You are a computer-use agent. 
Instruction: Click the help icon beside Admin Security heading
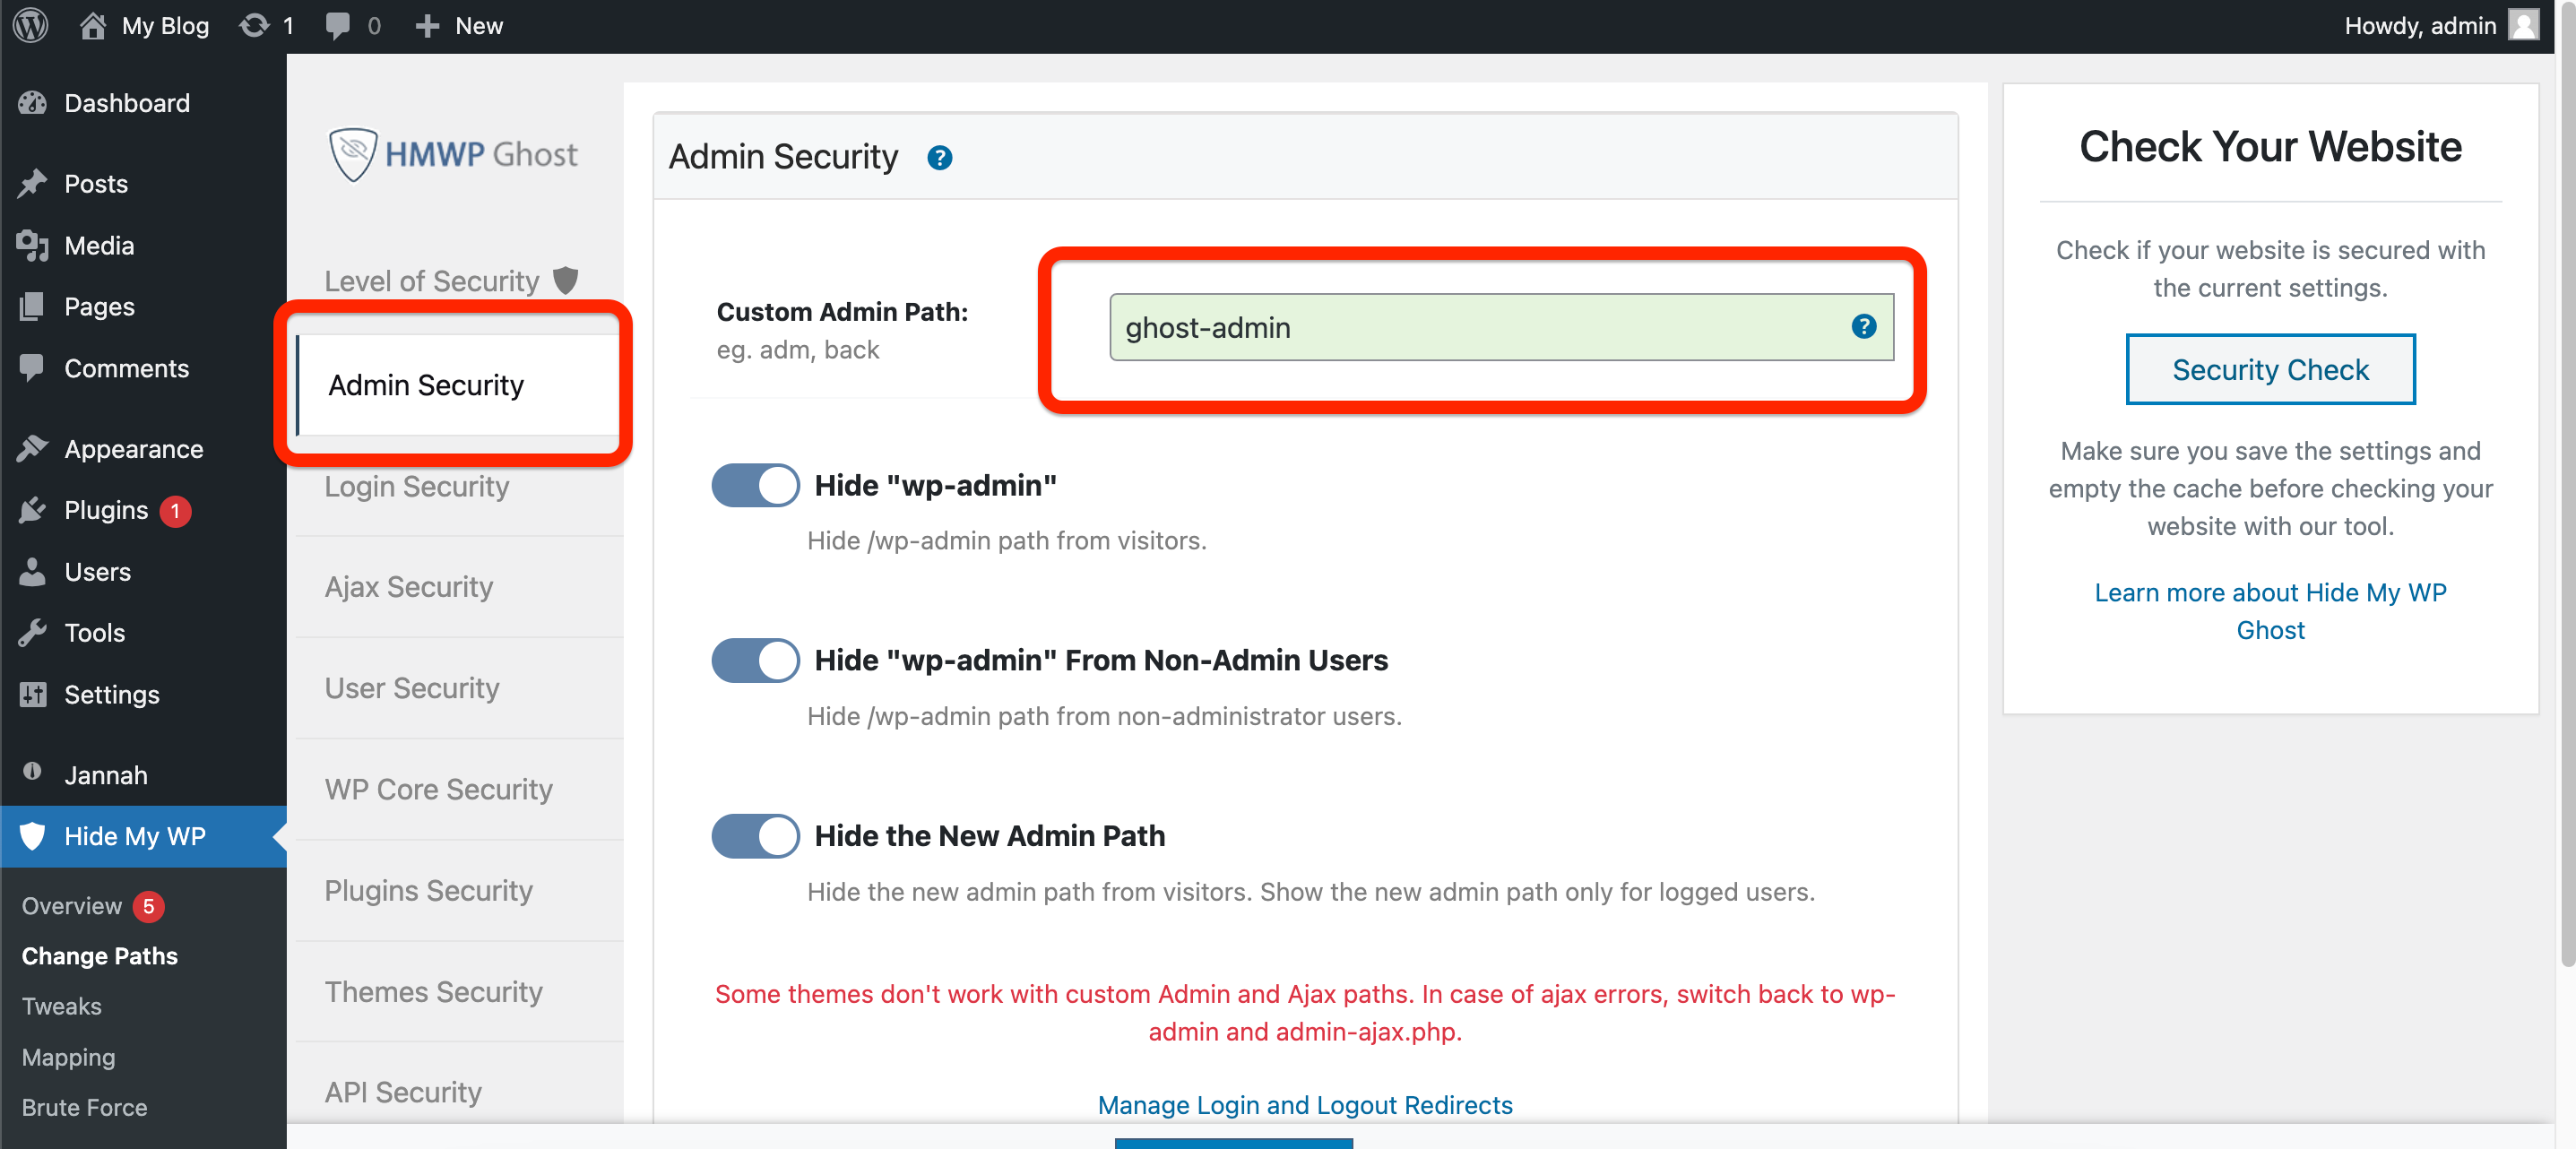point(939,158)
